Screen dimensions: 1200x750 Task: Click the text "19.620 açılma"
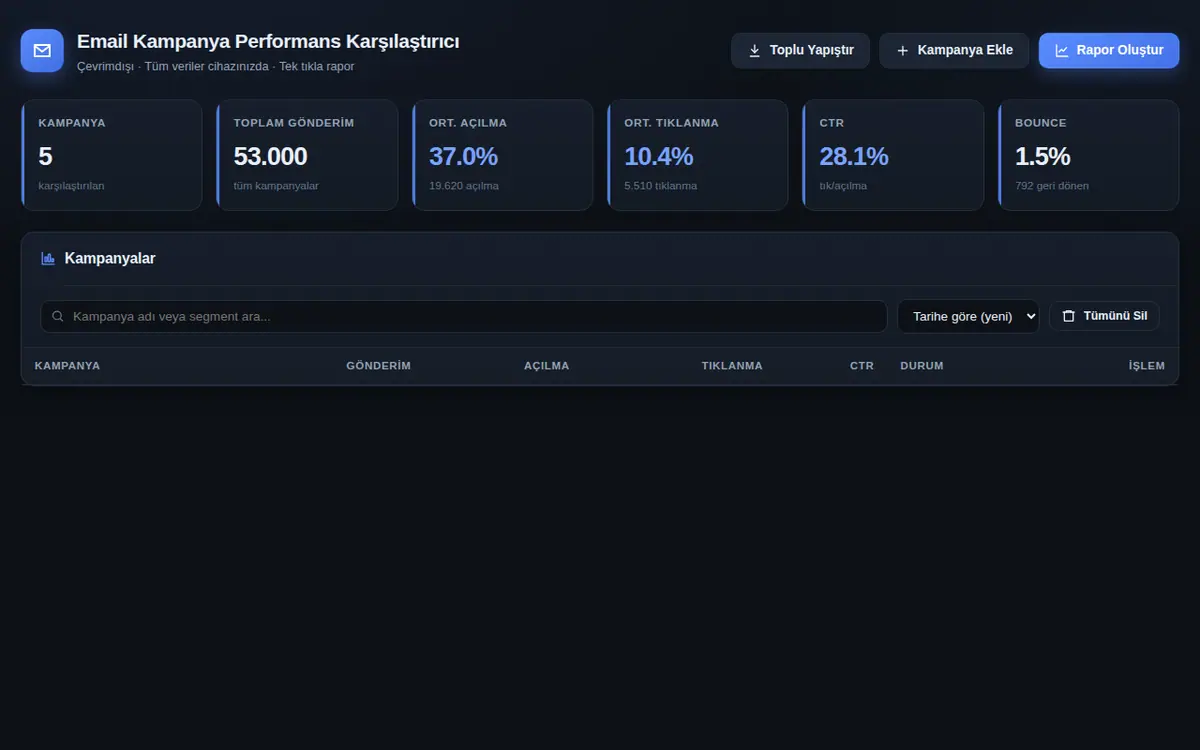464,186
